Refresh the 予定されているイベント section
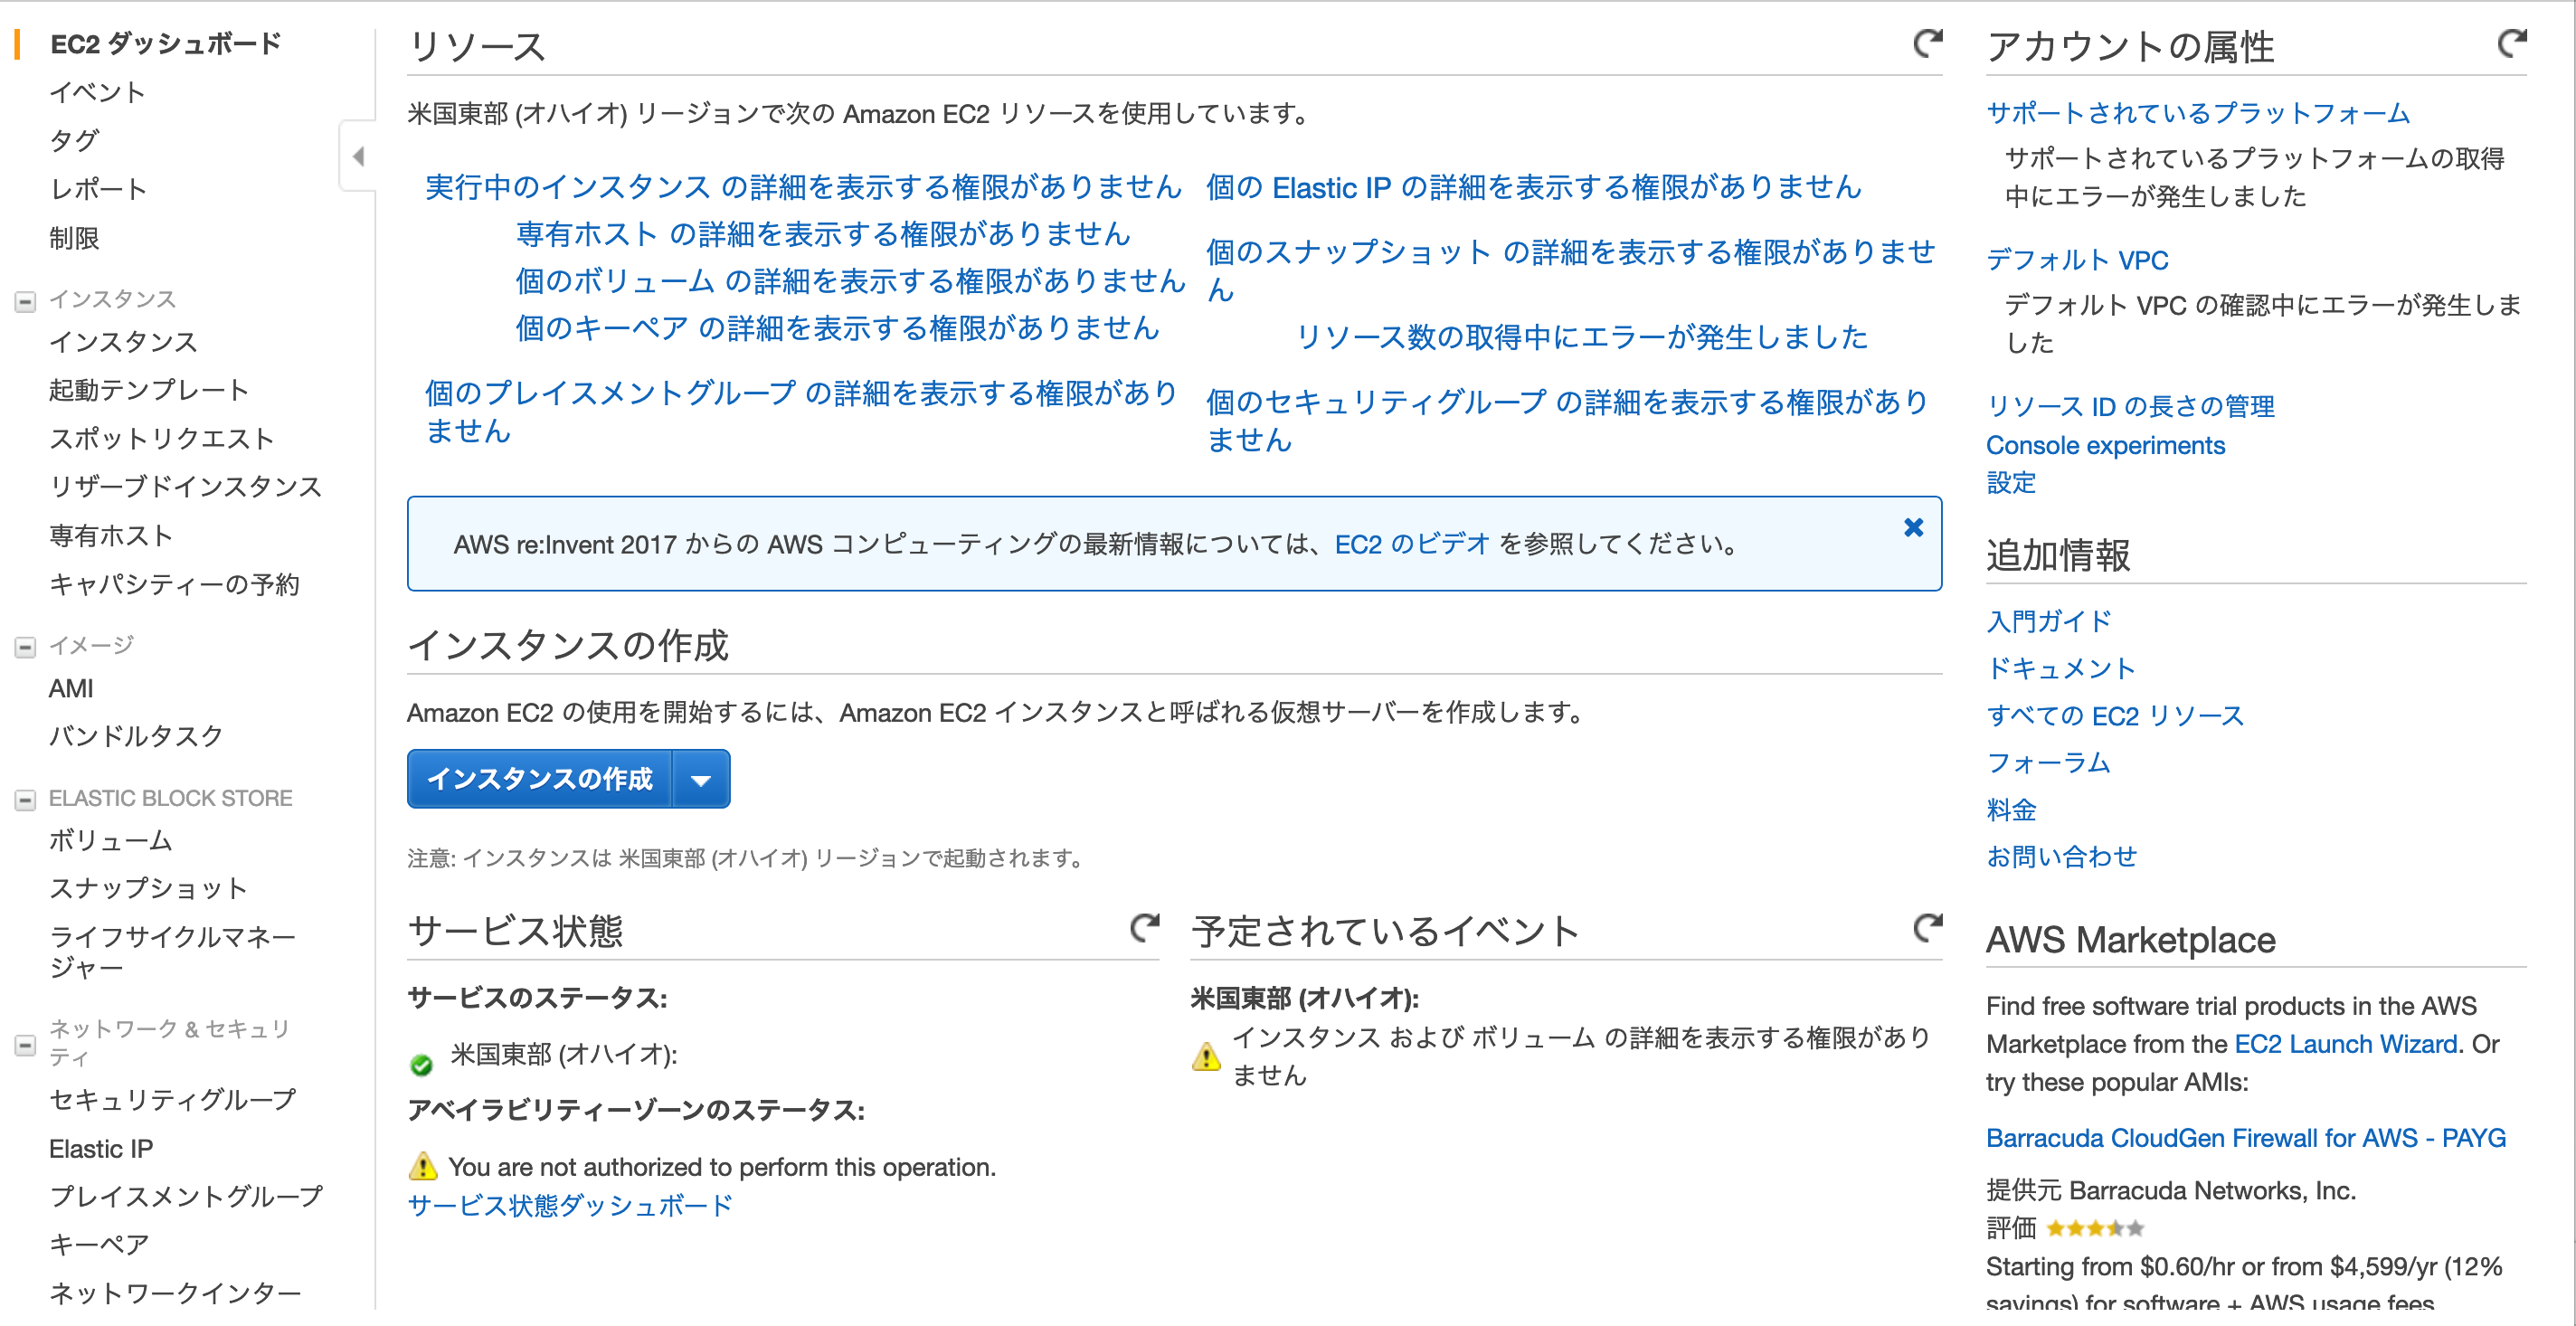The width and height of the screenshot is (2576, 1326). [1927, 928]
